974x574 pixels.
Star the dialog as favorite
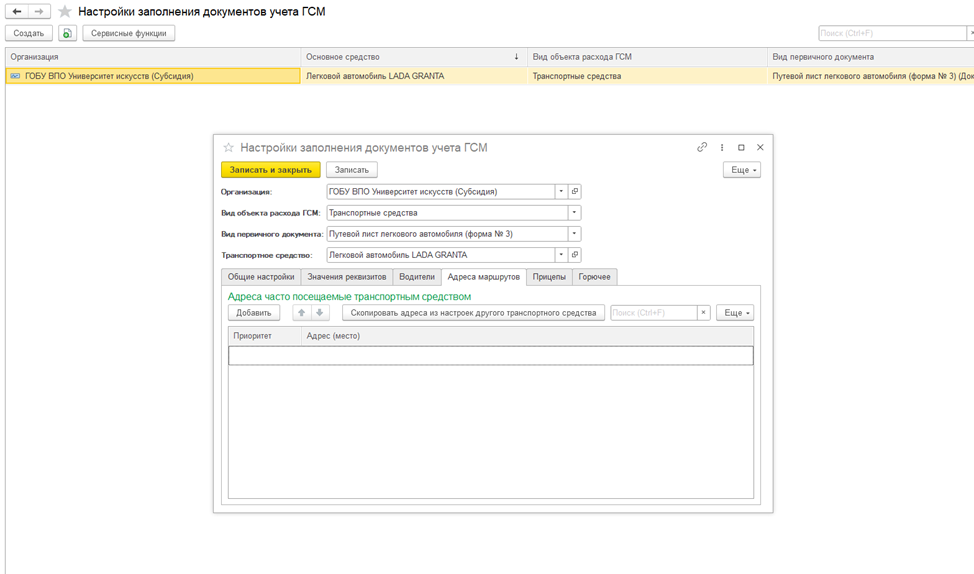tap(229, 147)
